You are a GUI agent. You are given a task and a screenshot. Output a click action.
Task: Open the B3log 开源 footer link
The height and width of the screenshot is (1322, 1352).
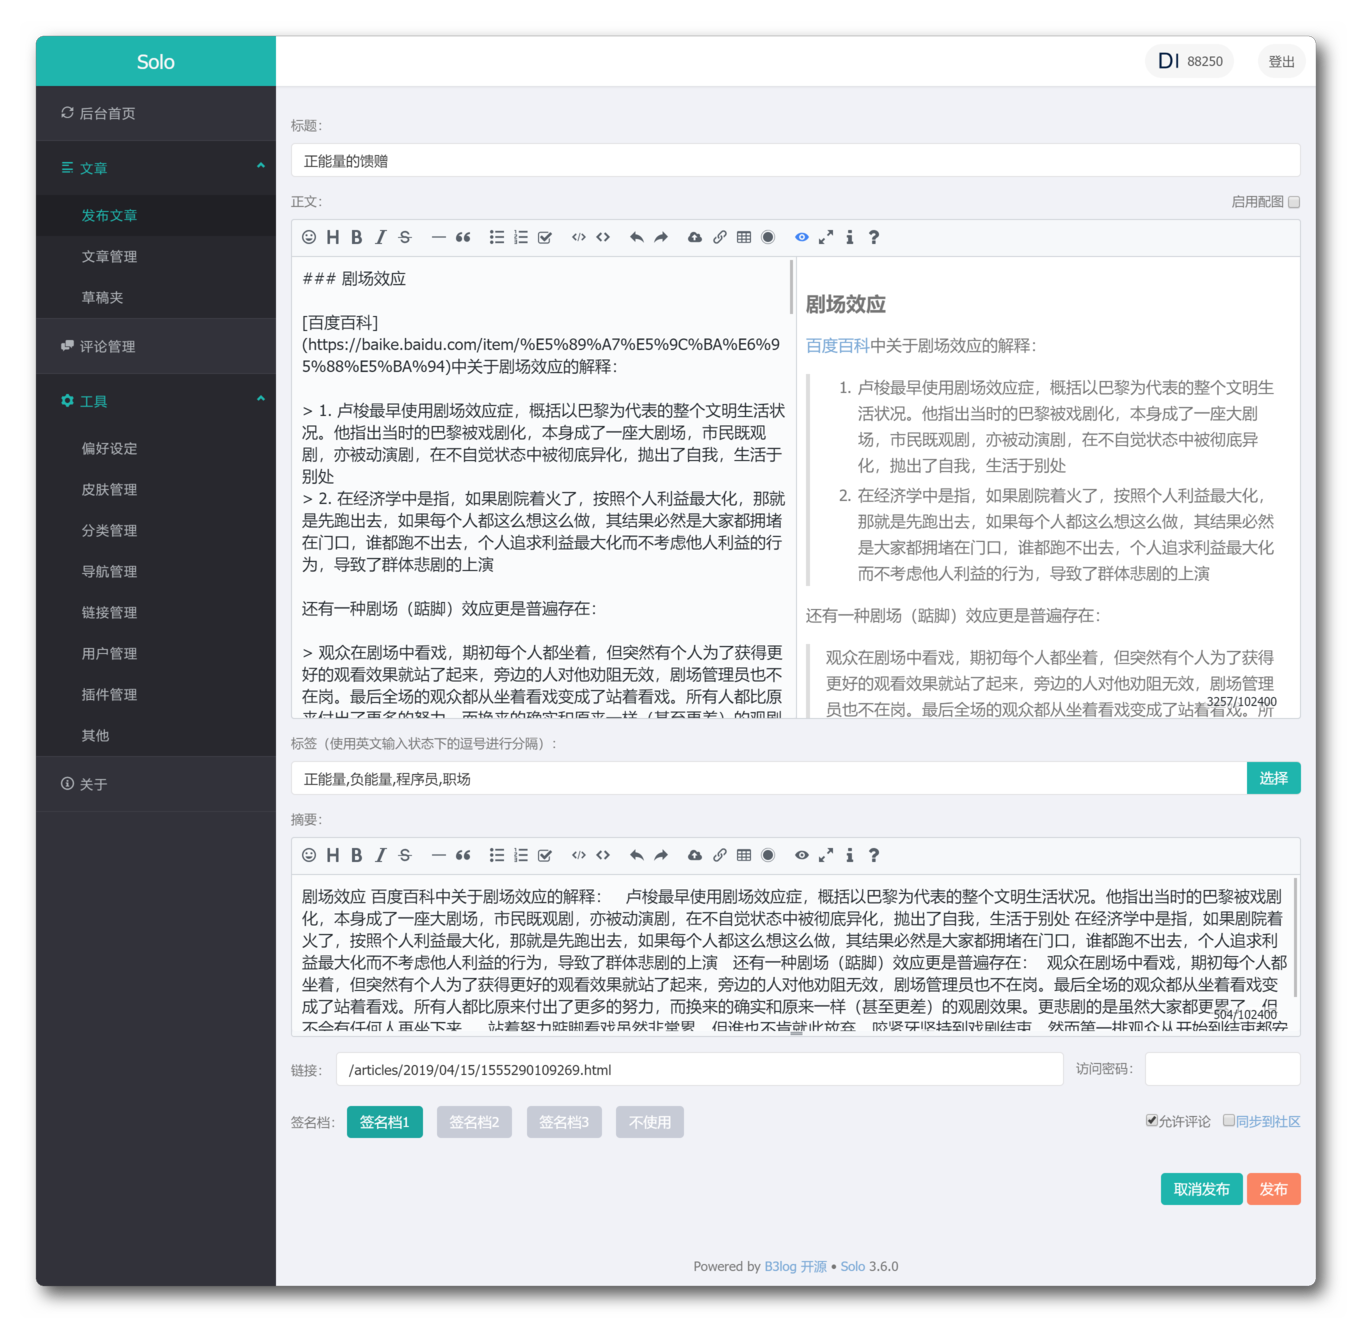pyautogui.click(x=795, y=1266)
